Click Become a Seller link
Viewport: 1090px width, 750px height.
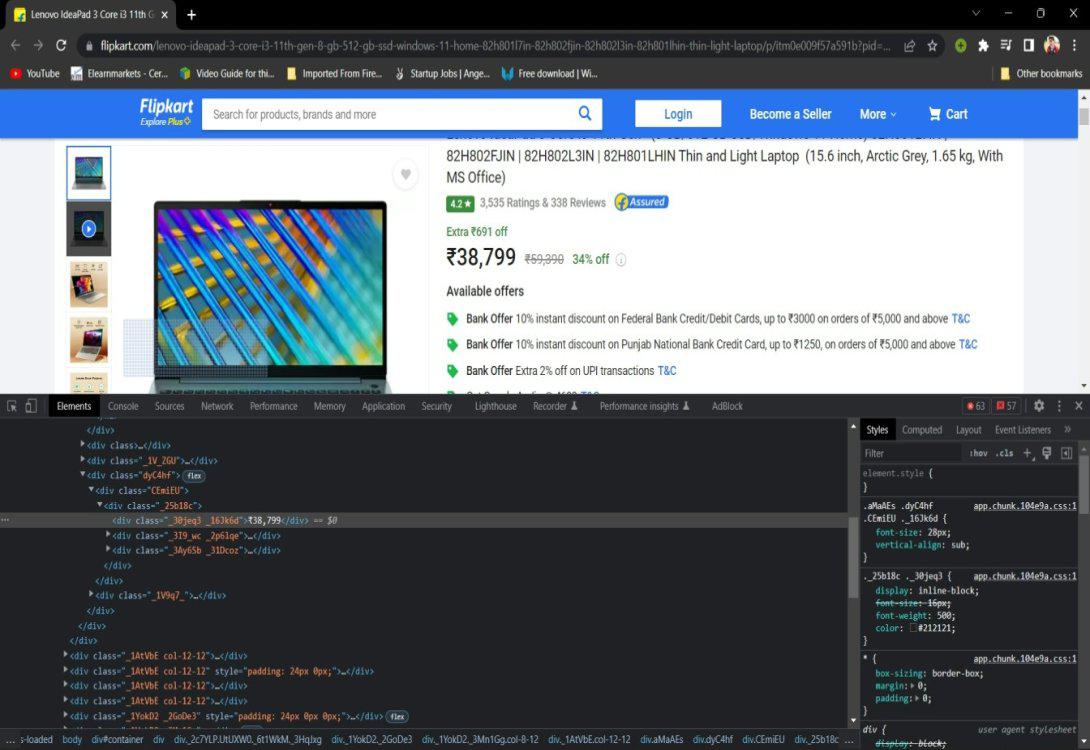[790, 114]
